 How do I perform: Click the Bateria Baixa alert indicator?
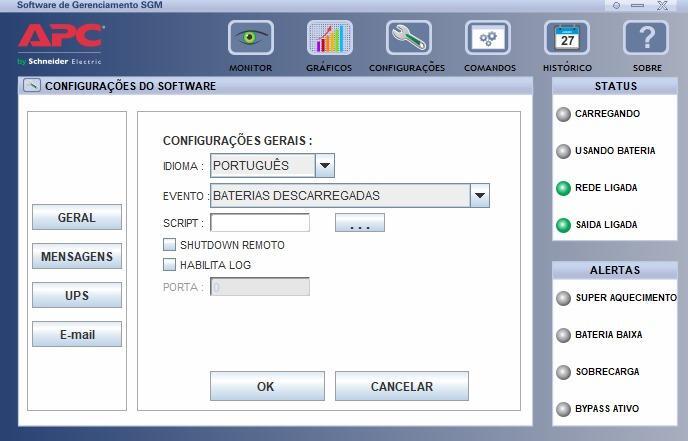(563, 335)
